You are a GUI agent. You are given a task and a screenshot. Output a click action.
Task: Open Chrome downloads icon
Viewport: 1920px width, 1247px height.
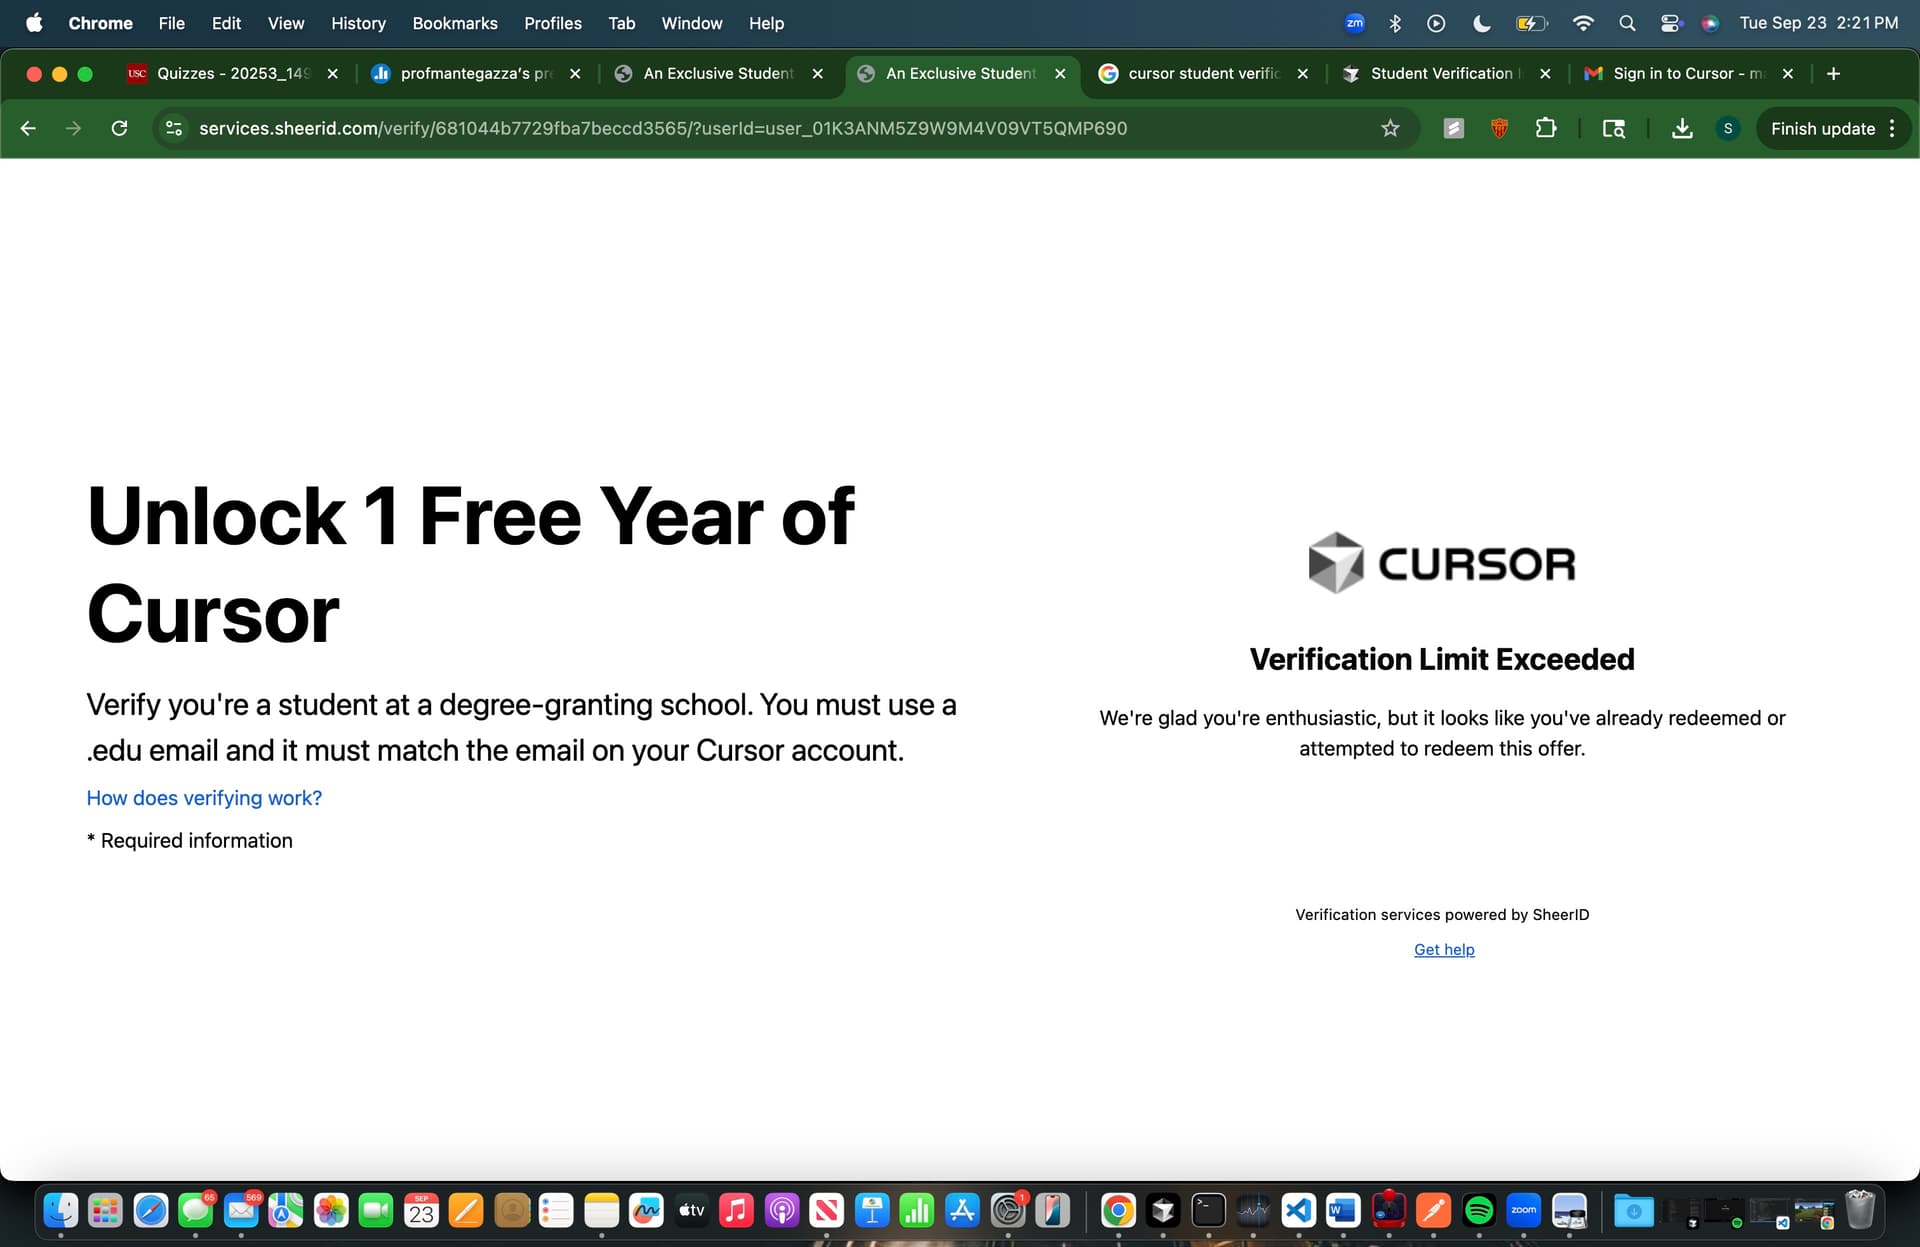[x=1682, y=128]
